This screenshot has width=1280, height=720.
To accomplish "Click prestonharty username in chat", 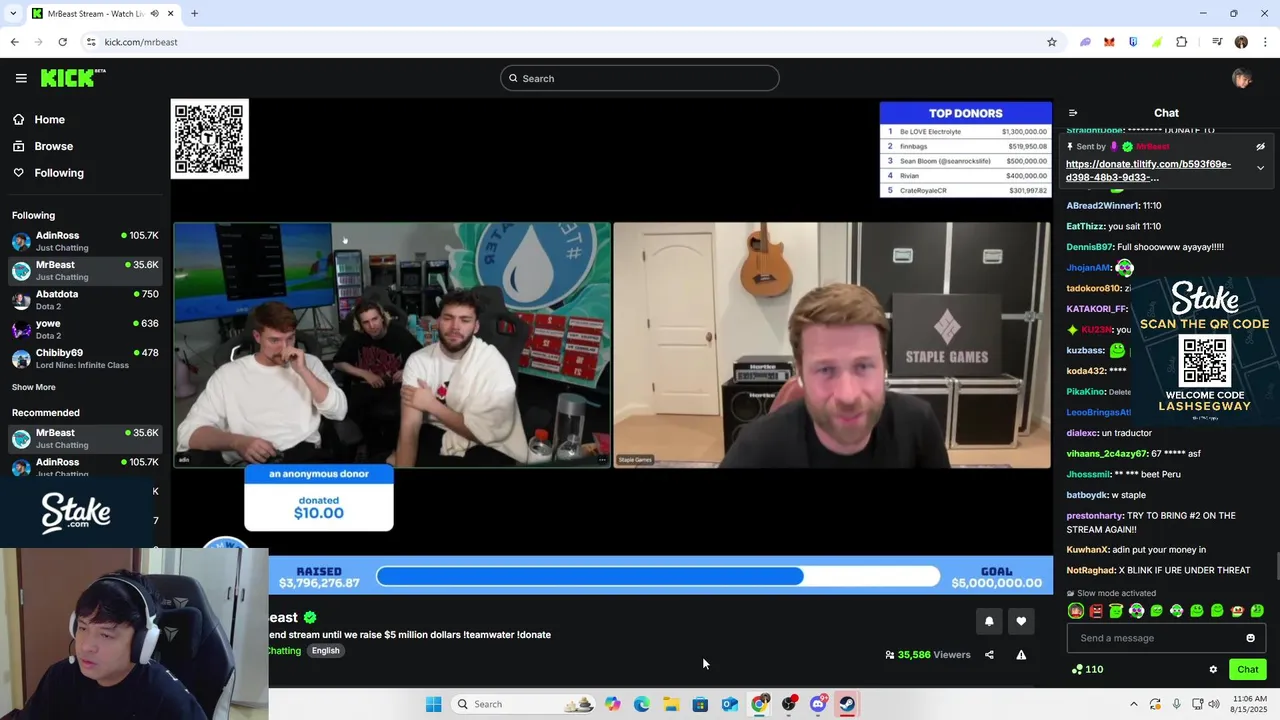I will (1095, 516).
